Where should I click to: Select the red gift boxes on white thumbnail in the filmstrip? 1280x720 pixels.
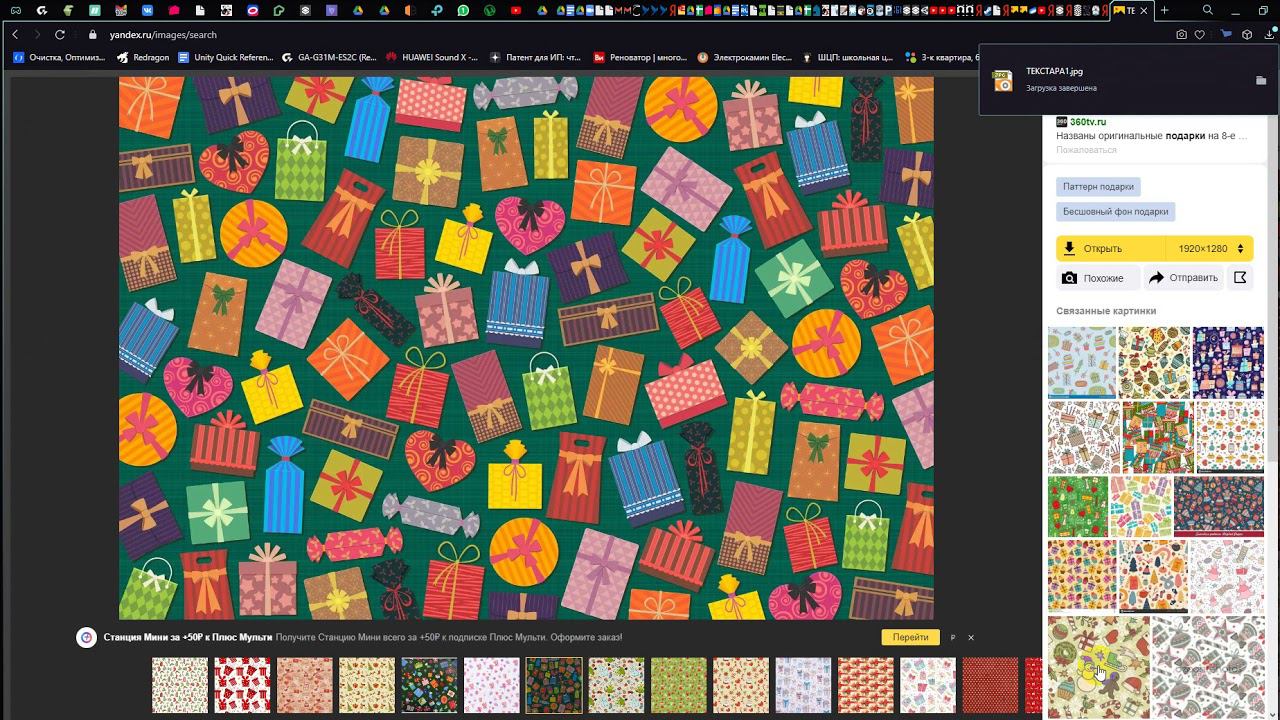[x=242, y=685]
